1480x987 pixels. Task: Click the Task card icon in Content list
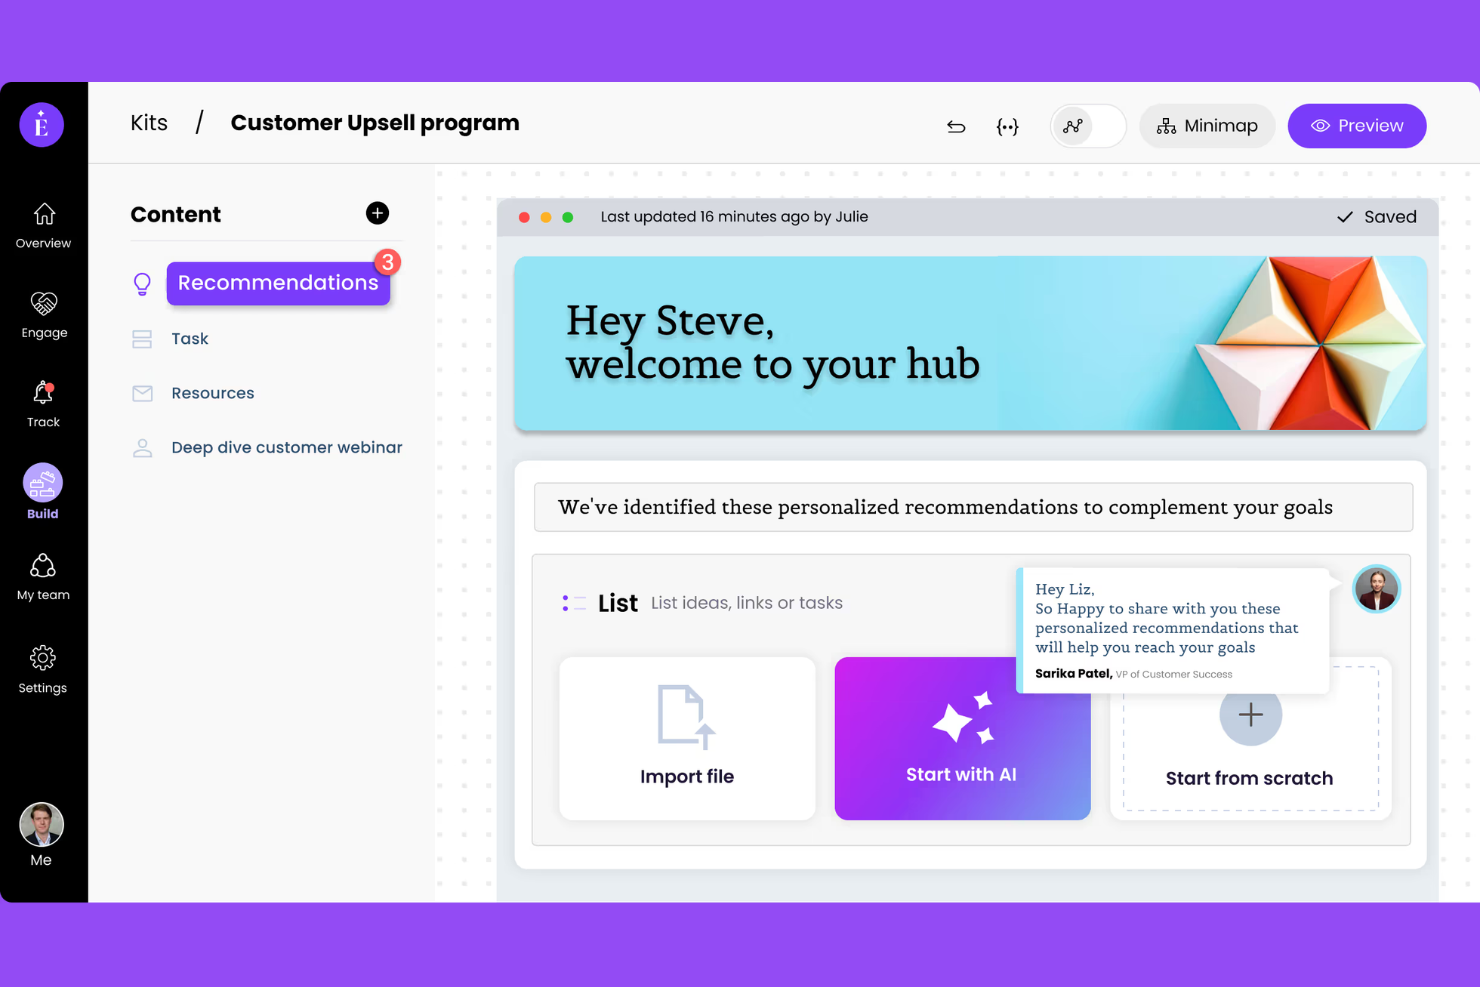tap(141, 338)
